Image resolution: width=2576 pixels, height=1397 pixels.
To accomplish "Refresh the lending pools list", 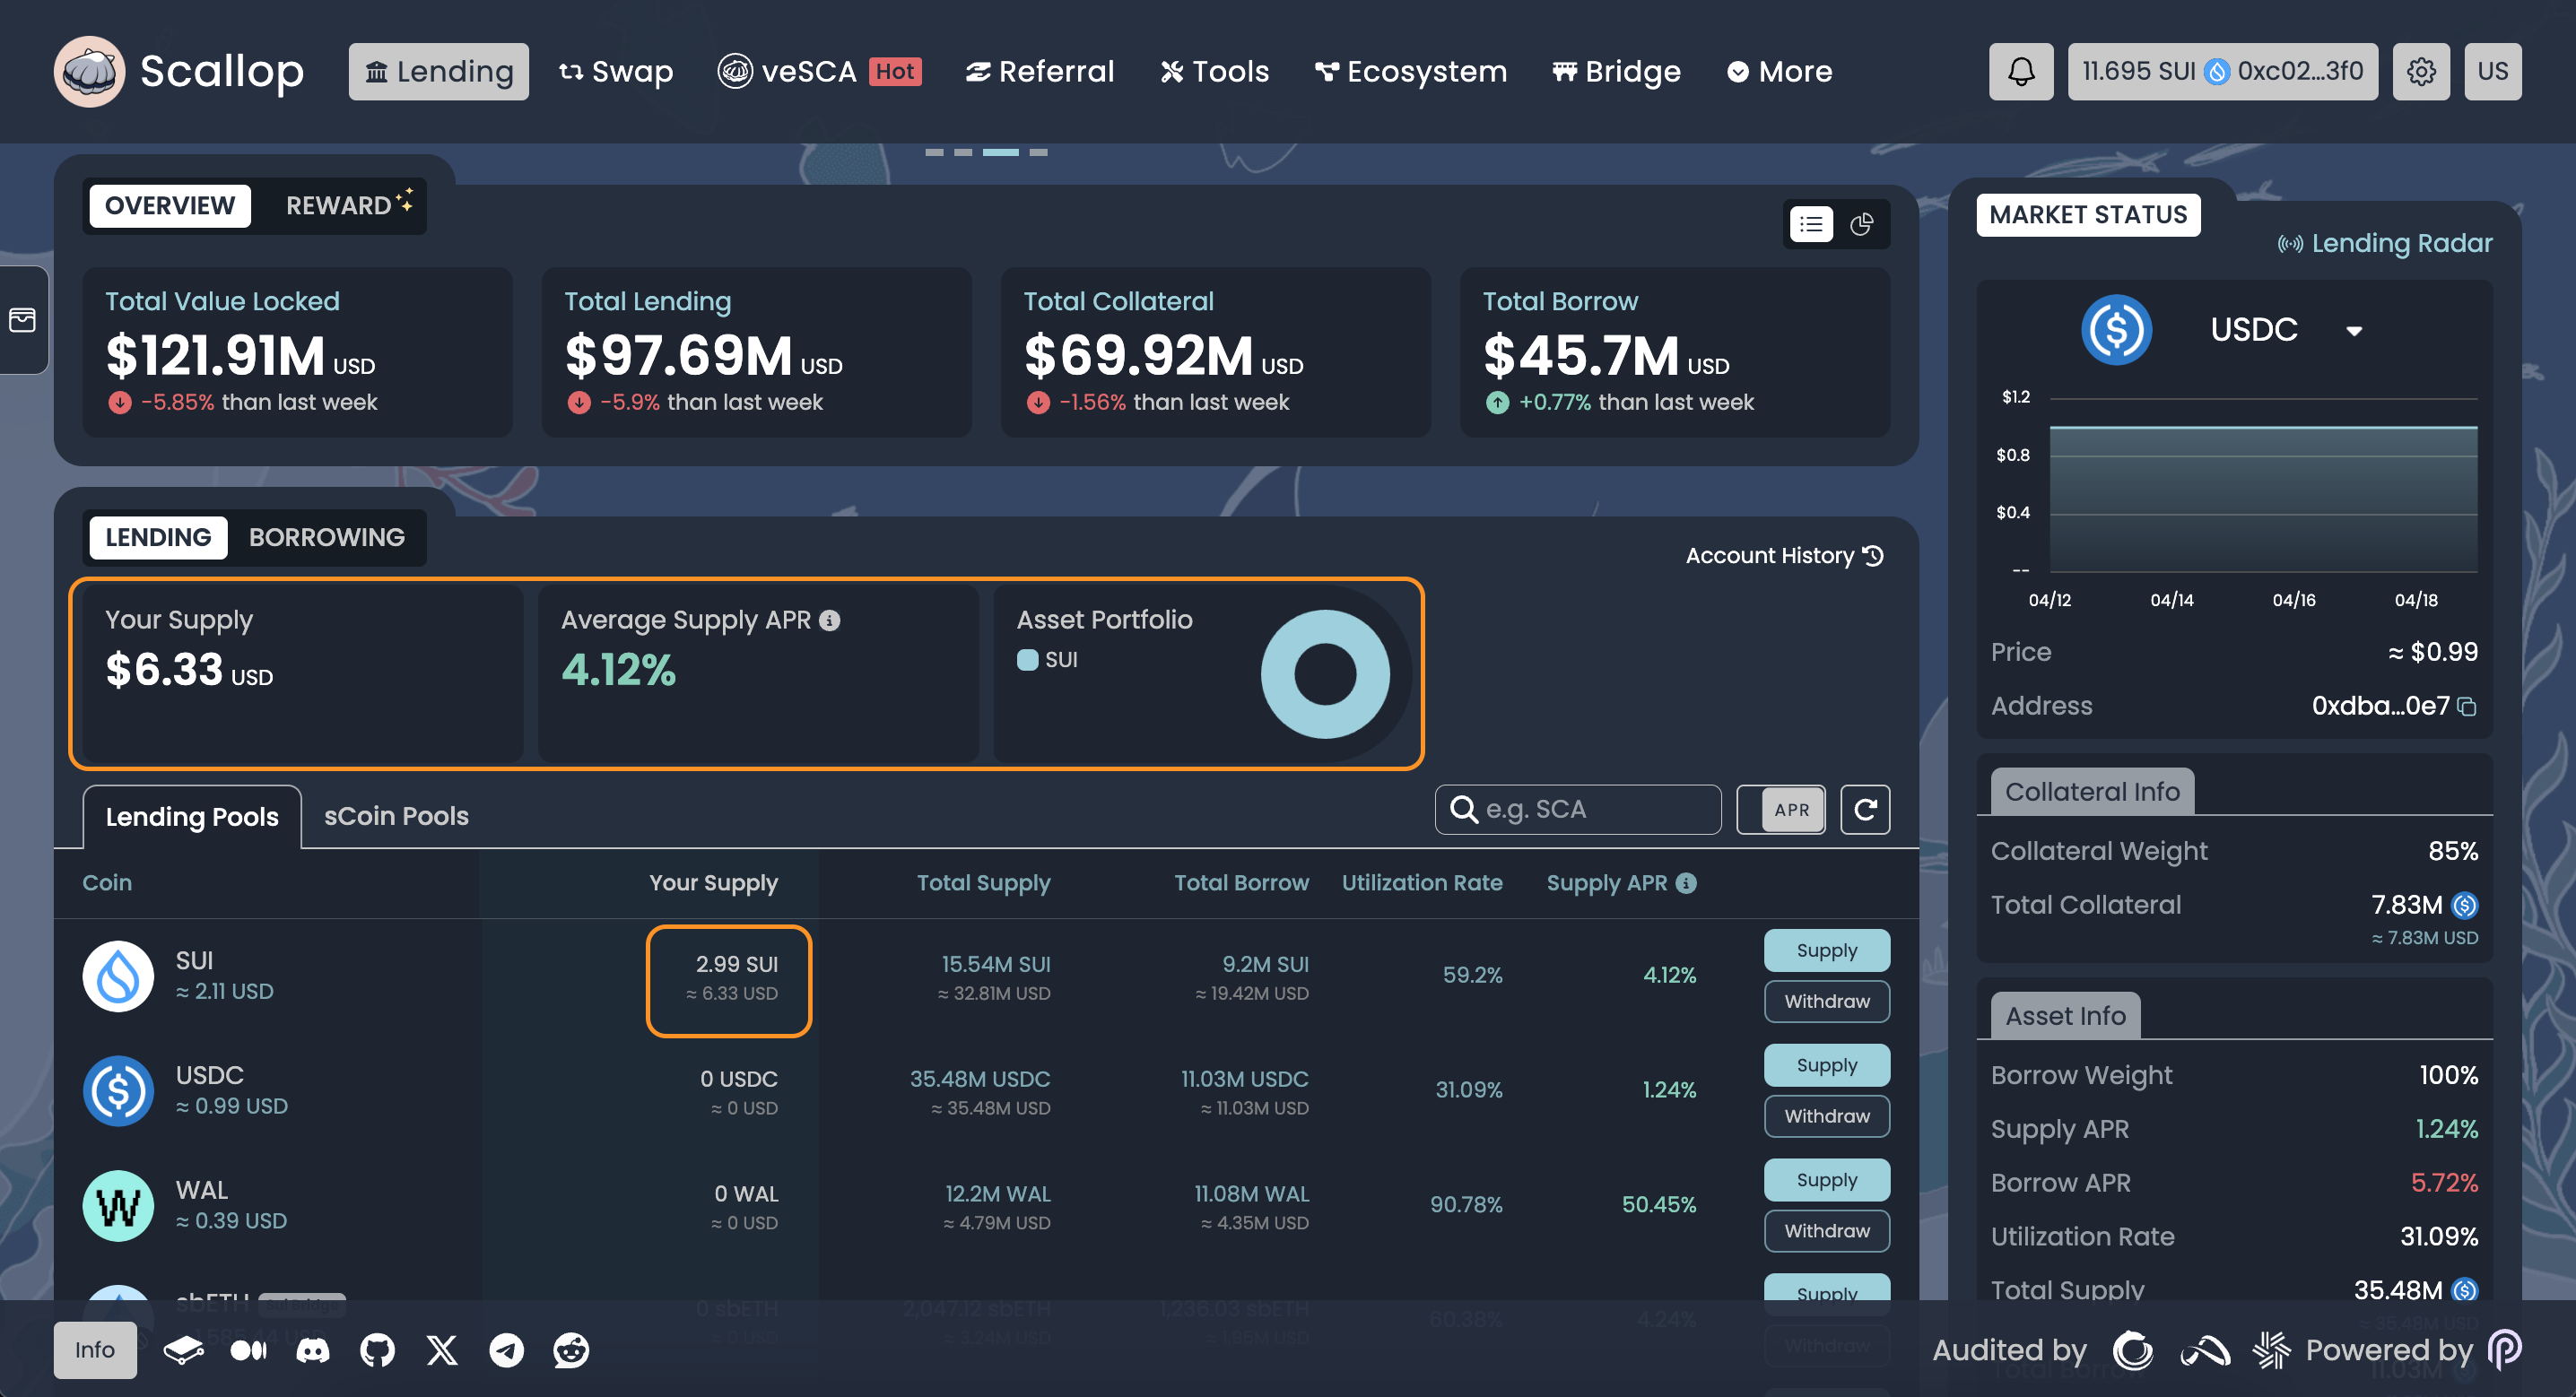I will click(1865, 809).
